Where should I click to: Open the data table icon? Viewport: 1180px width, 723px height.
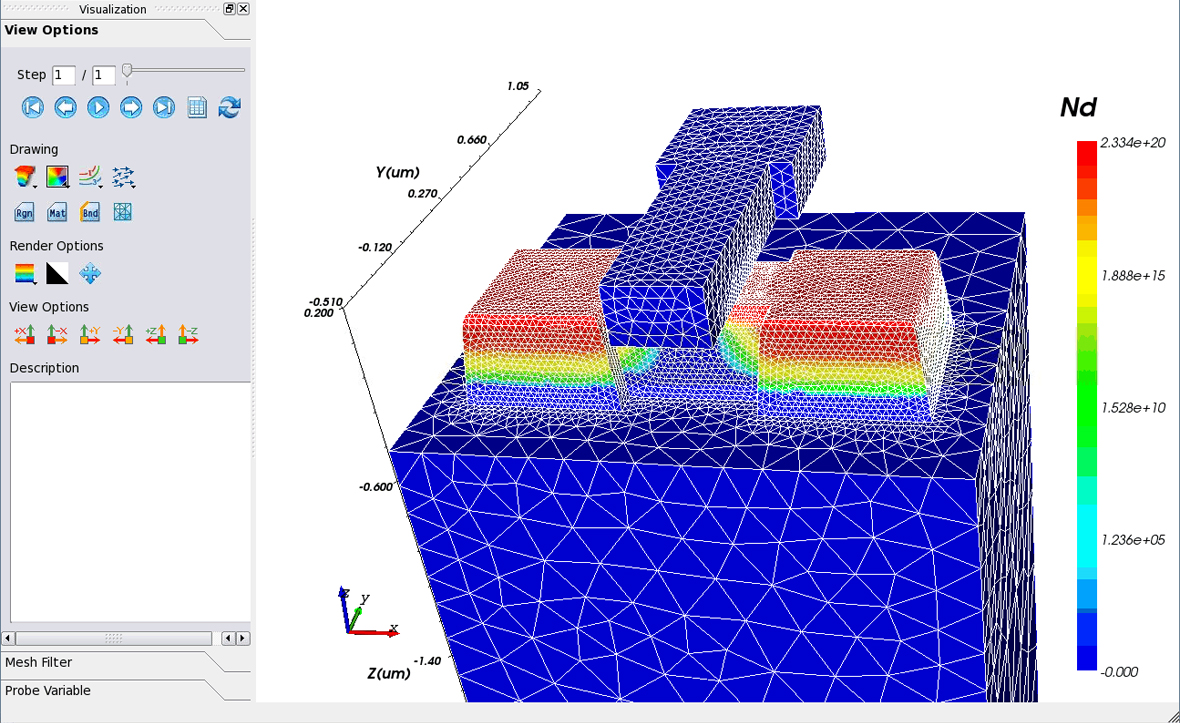pyautogui.click(x=197, y=107)
